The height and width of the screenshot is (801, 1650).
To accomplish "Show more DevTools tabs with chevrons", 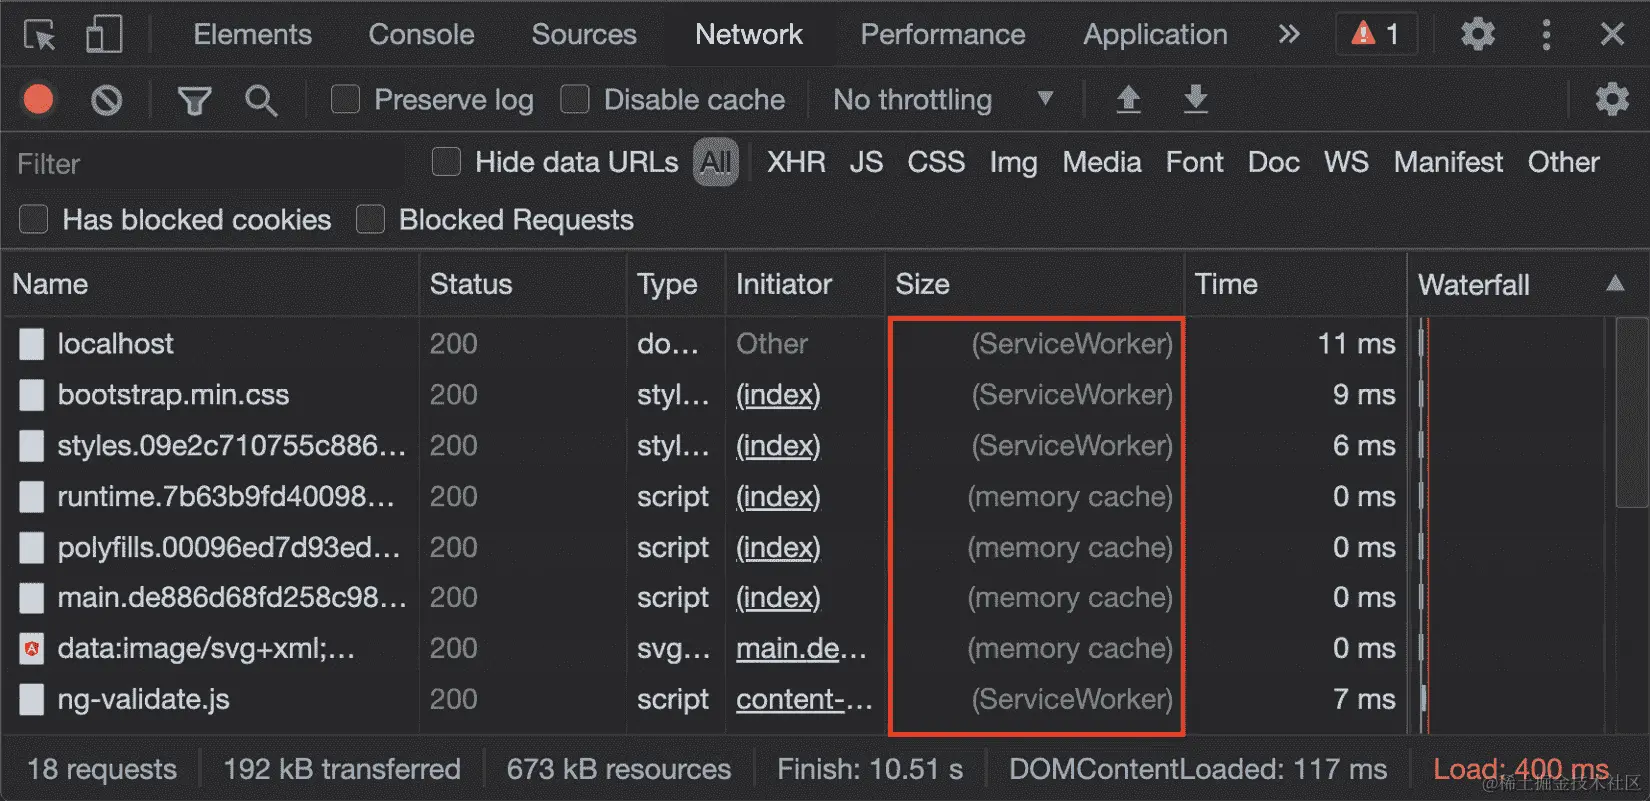I will (x=1289, y=34).
